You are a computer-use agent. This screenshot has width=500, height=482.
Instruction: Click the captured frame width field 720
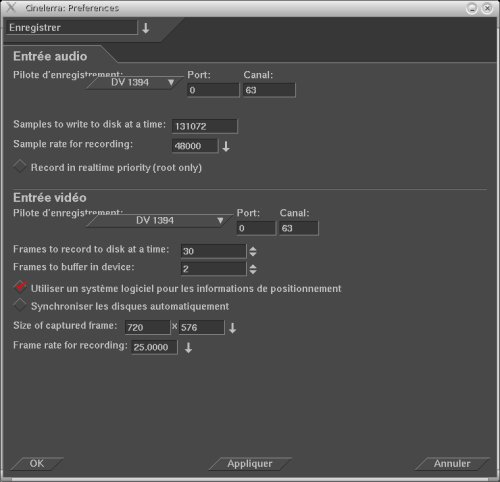pos(147,327)
